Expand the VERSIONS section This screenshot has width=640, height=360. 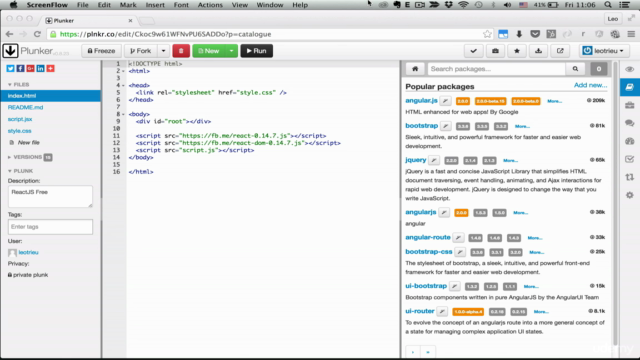tap(29, 157)
